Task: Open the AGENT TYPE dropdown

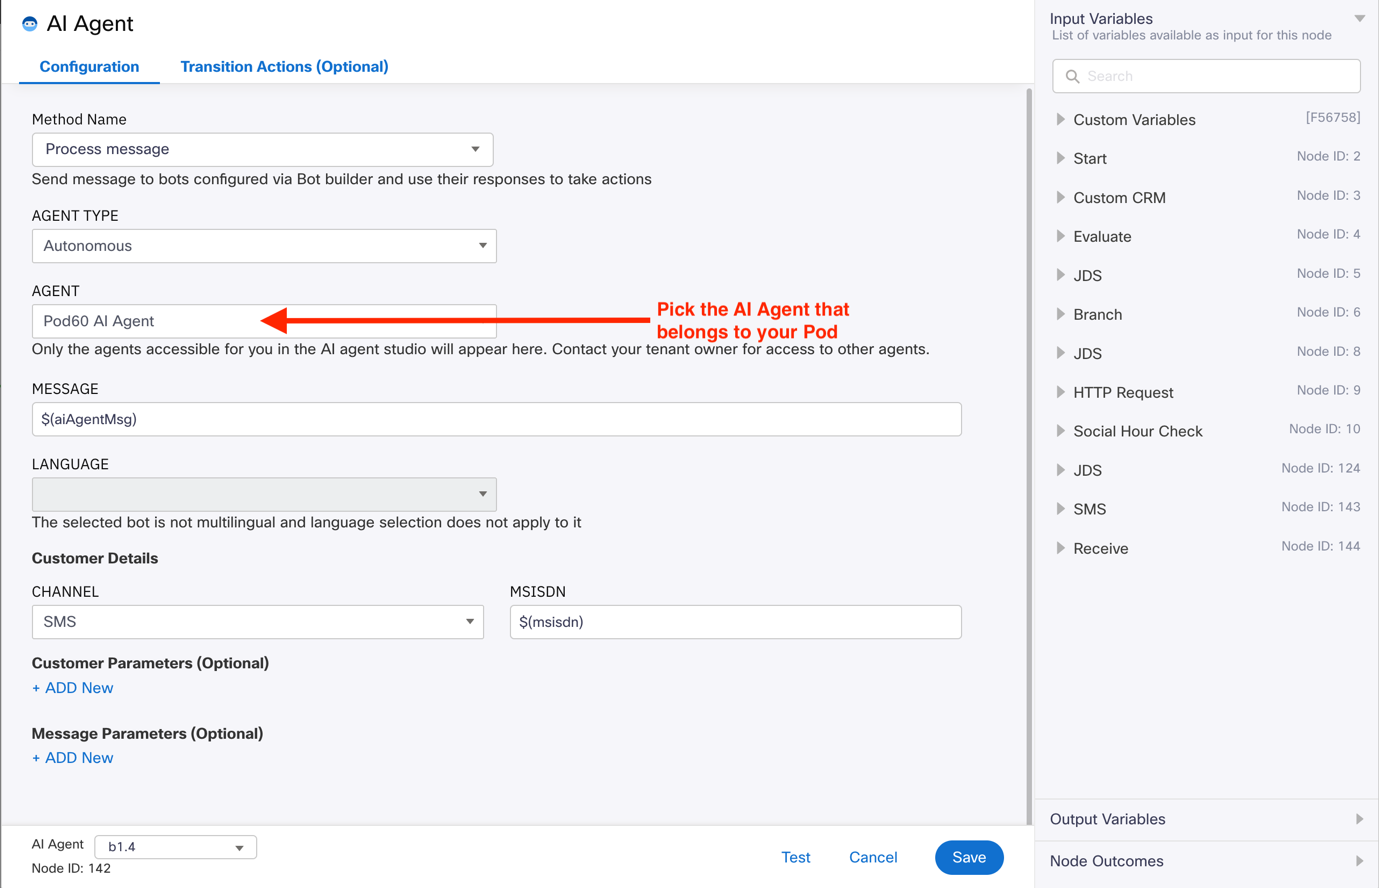Action: [264, 246]
